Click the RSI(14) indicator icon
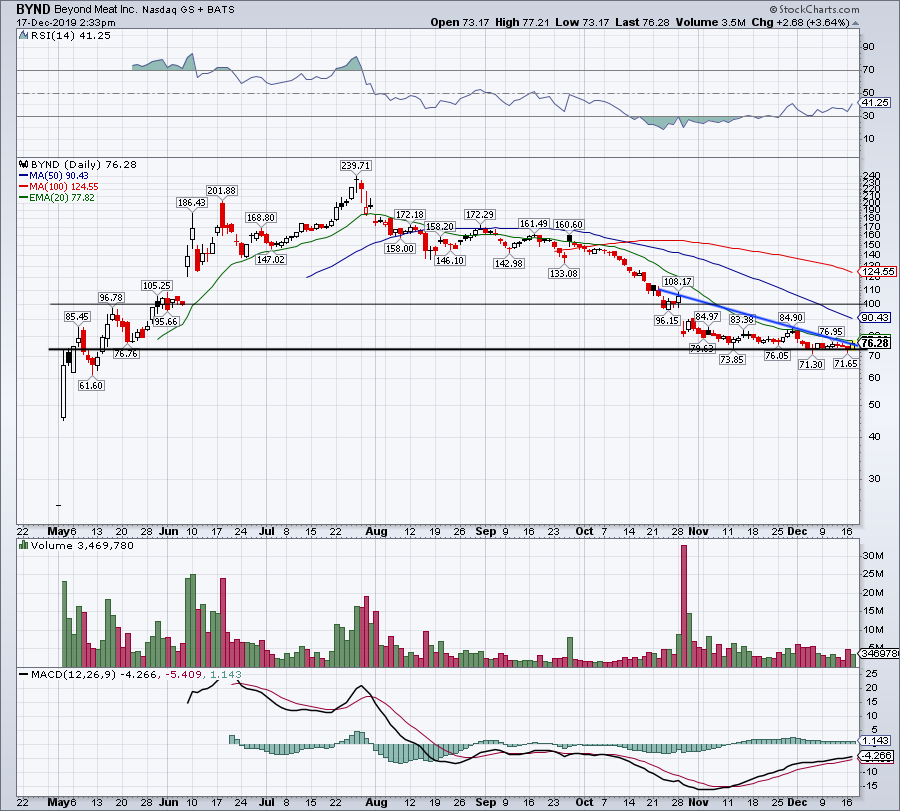Viewport: 900px width, 811px height. tap(23, 35)
